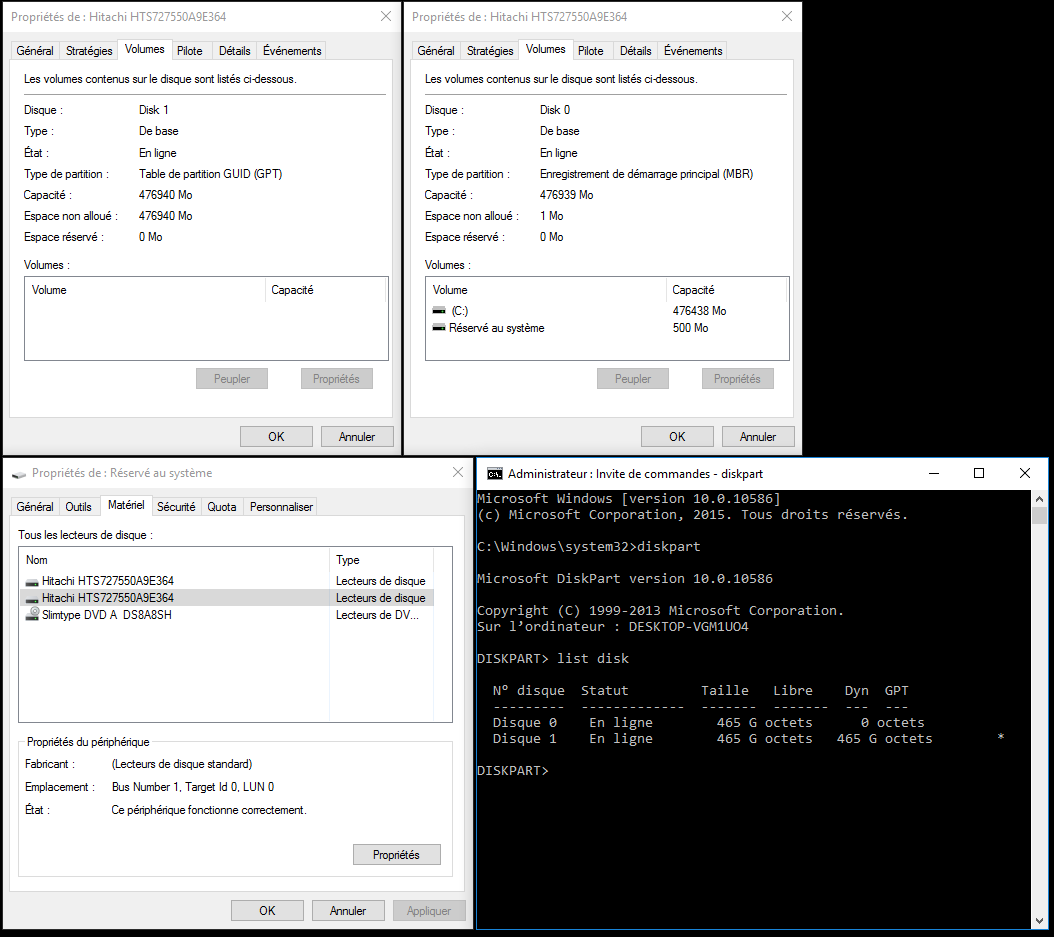Click Annuler in Réservé au système window
This screenshot has width=1054, height=937.
348,911
